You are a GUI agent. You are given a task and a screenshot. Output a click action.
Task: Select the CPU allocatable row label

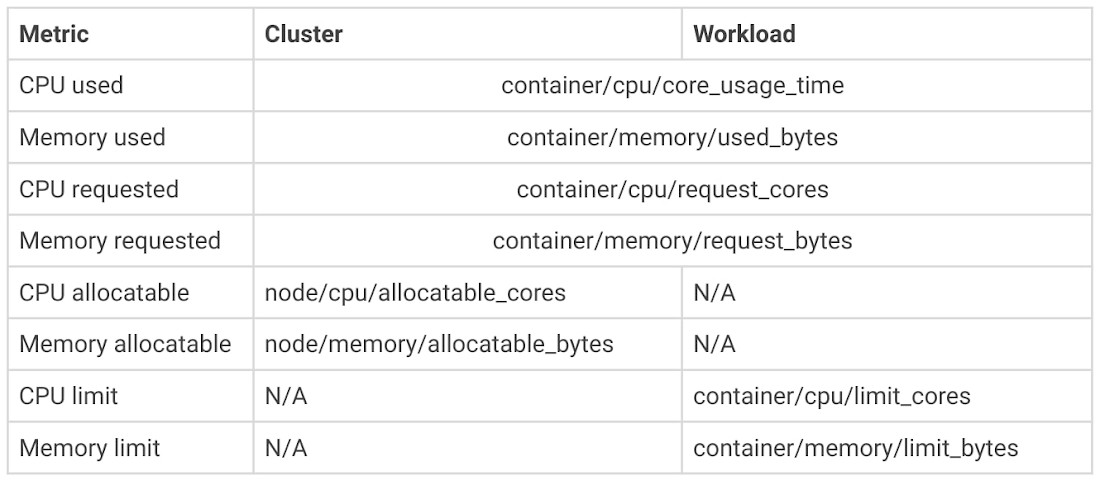[104, 293]
